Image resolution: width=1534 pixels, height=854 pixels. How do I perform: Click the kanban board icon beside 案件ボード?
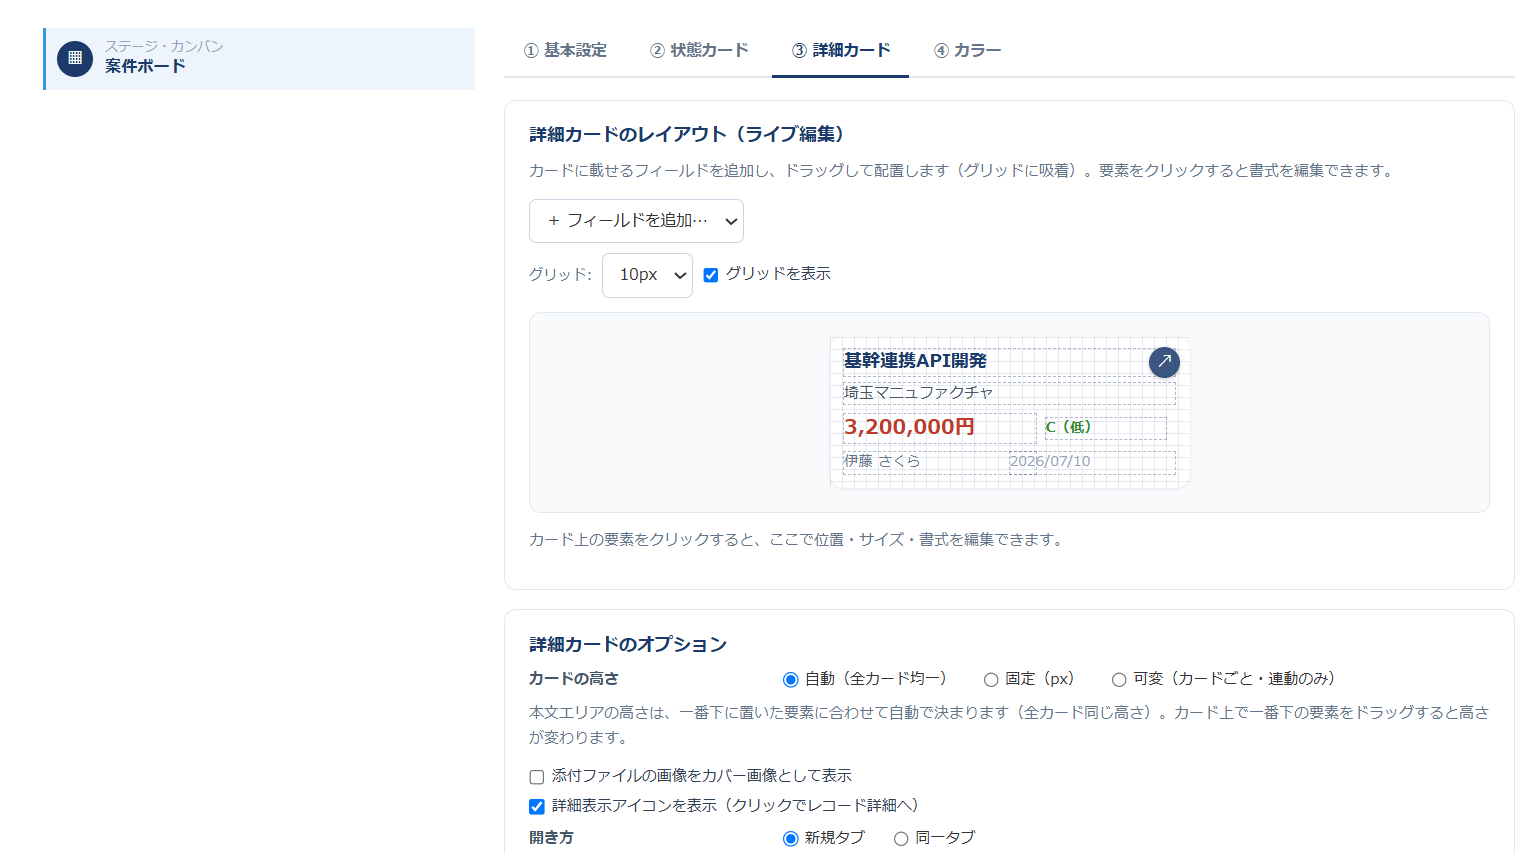pyautogui.click(x=75, y=59)
